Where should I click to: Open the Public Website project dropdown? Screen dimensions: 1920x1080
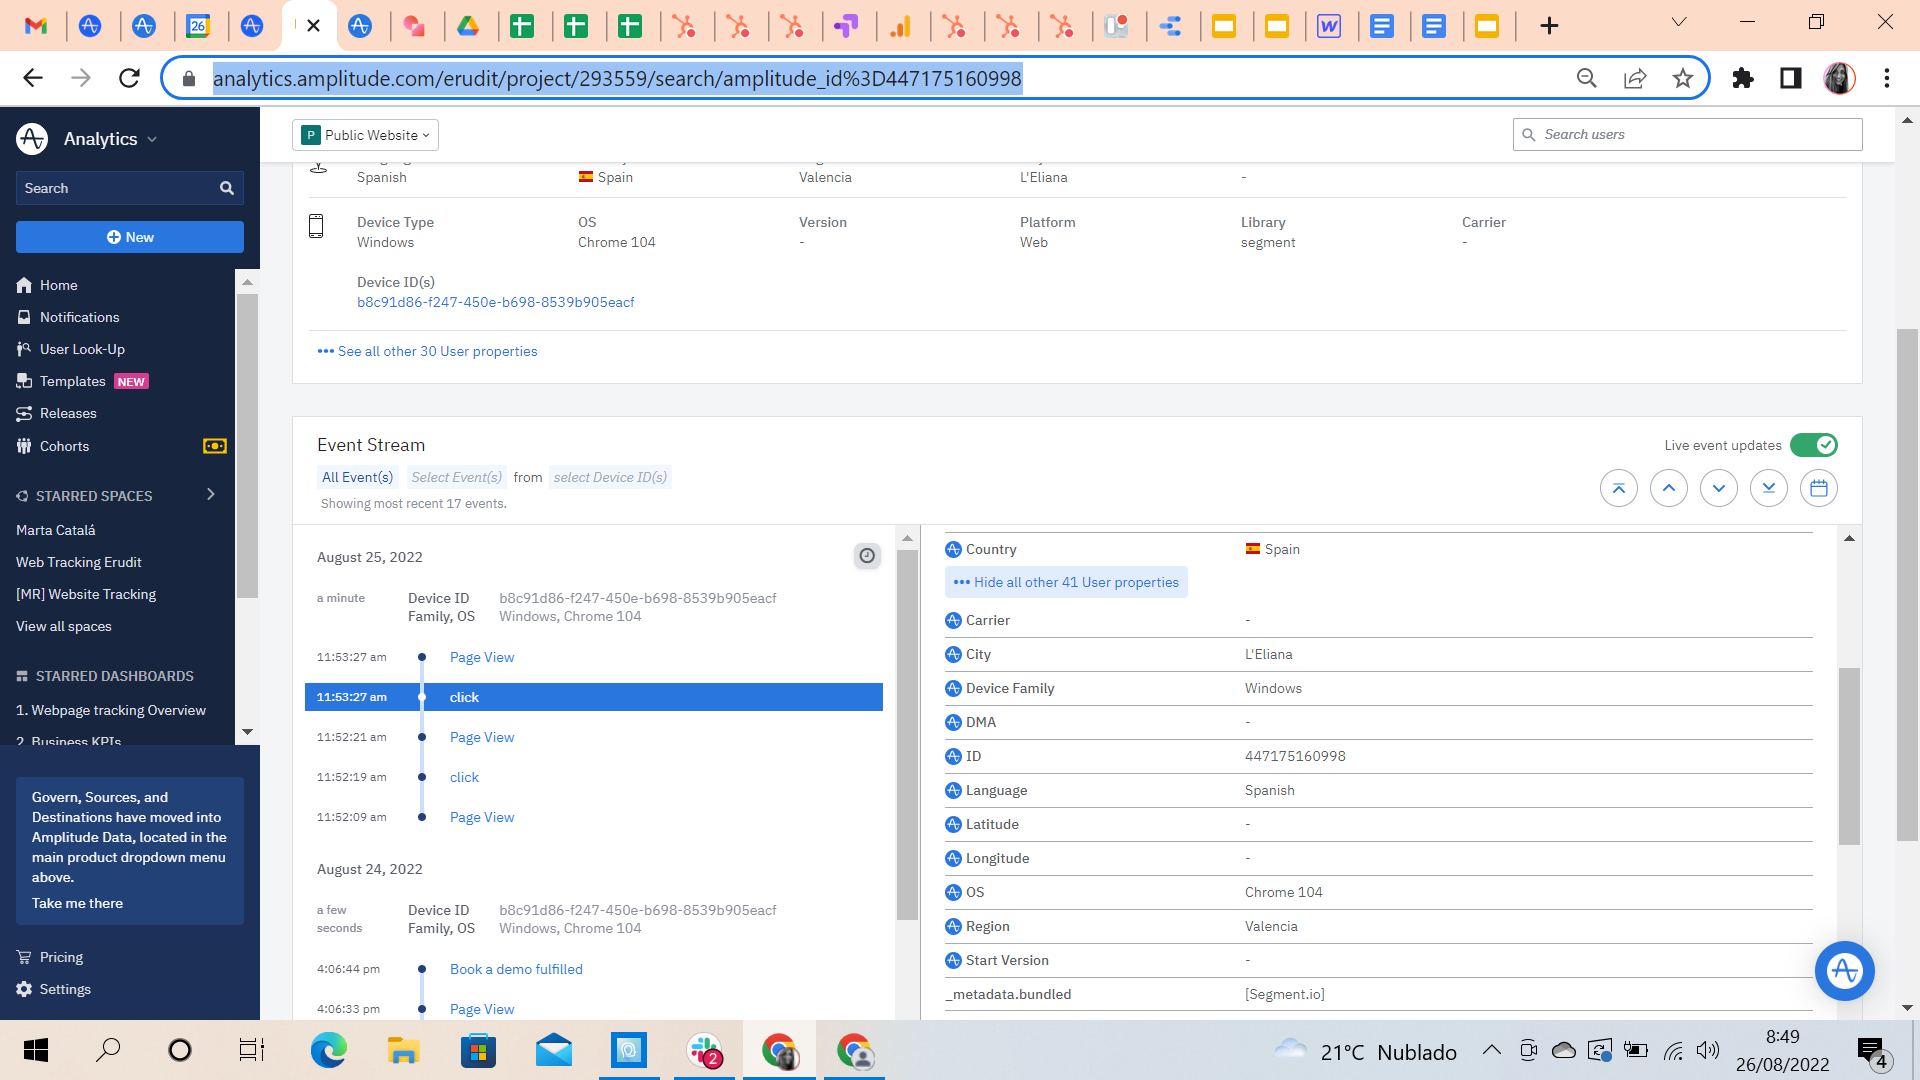point(366,135)
